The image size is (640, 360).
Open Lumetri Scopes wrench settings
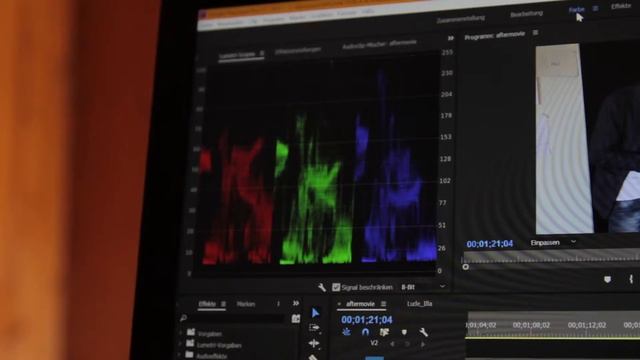[x=322, y=288]
